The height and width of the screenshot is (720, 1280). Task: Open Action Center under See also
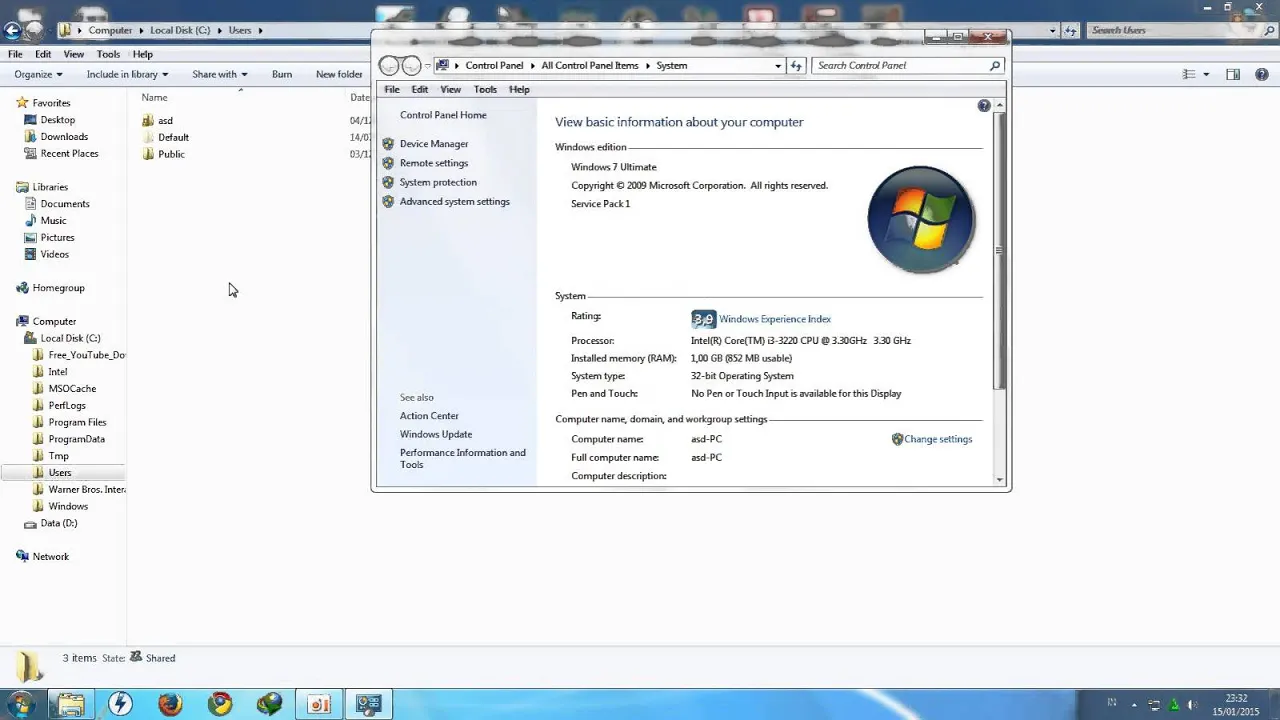[x=429, y=416]
